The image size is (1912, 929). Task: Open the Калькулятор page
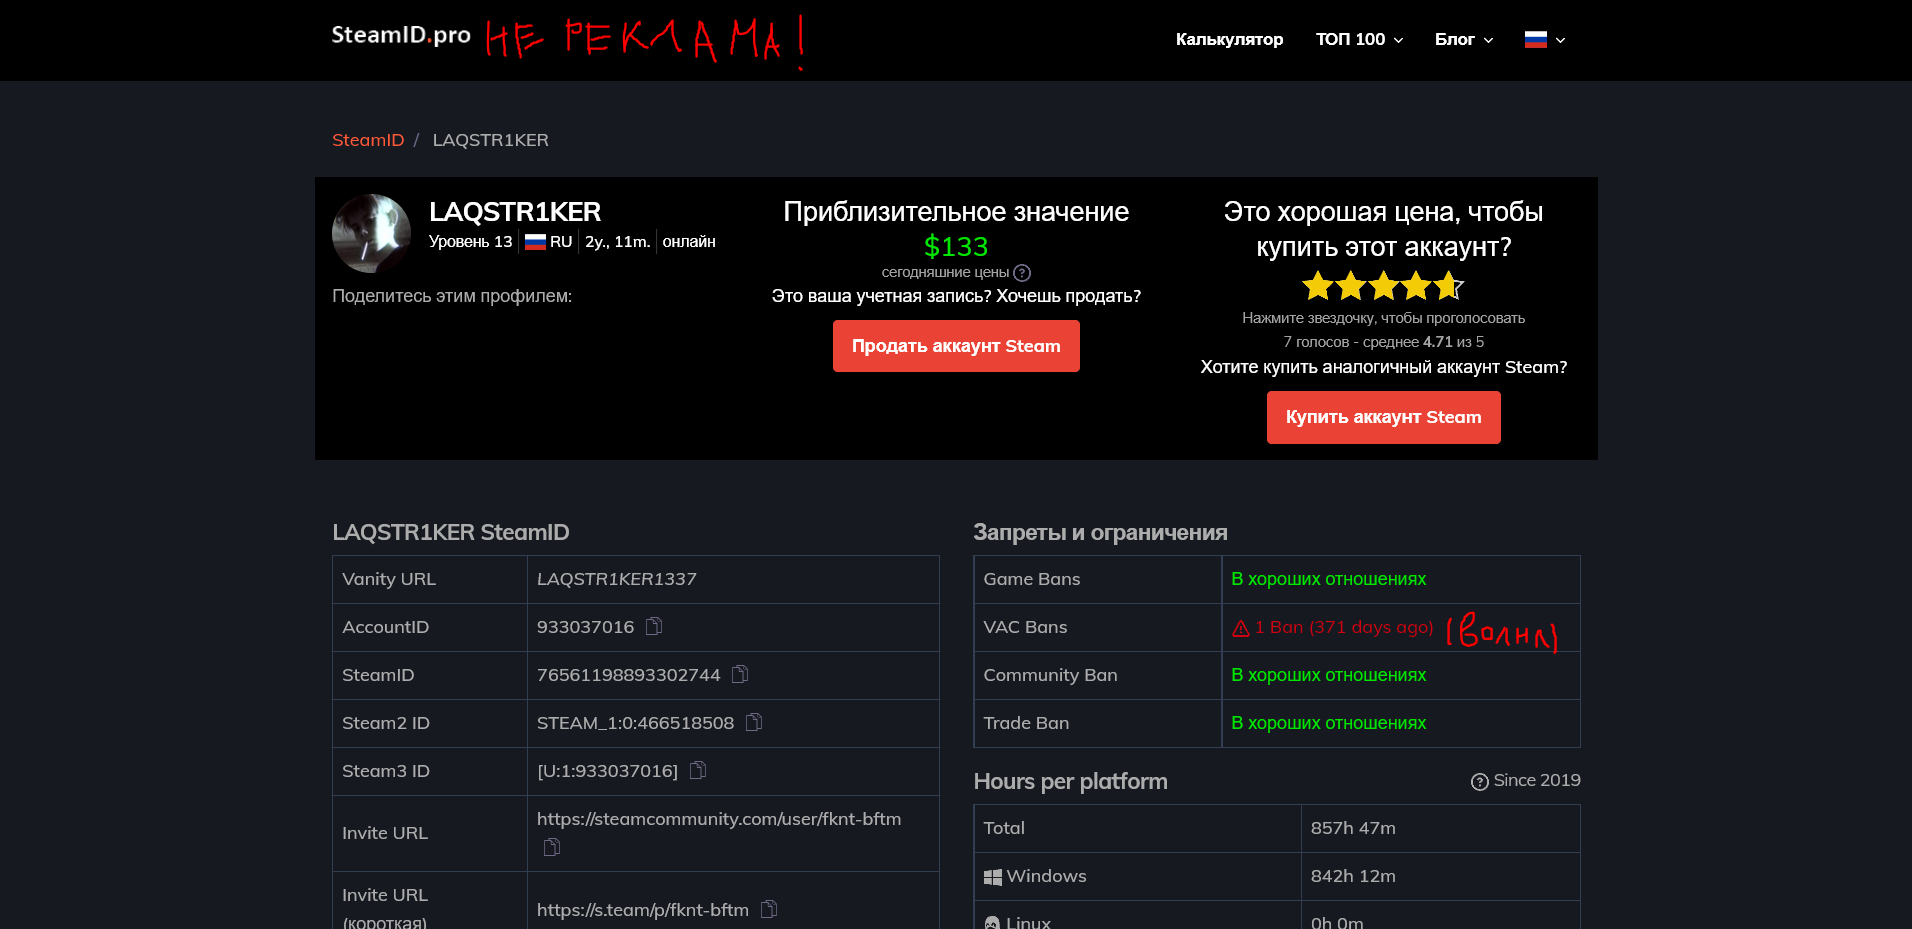1229,40
